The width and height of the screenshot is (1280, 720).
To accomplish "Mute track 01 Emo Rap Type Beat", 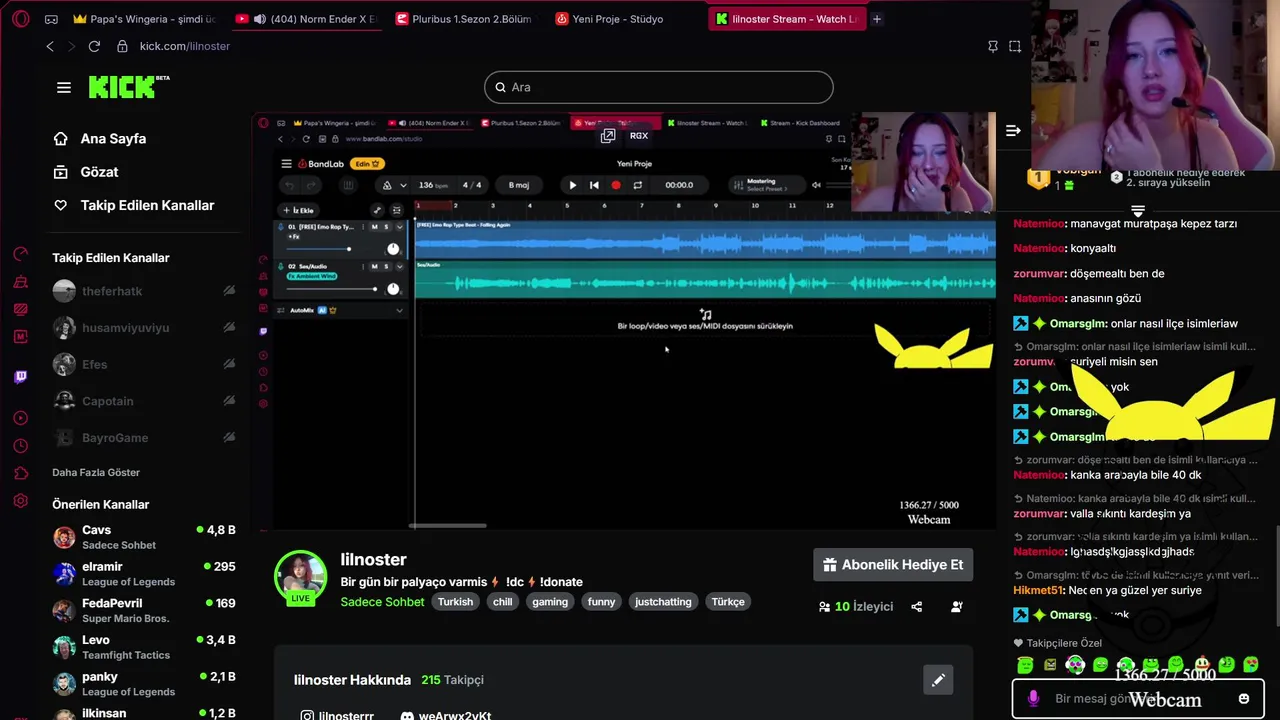I will click(375, 227).
